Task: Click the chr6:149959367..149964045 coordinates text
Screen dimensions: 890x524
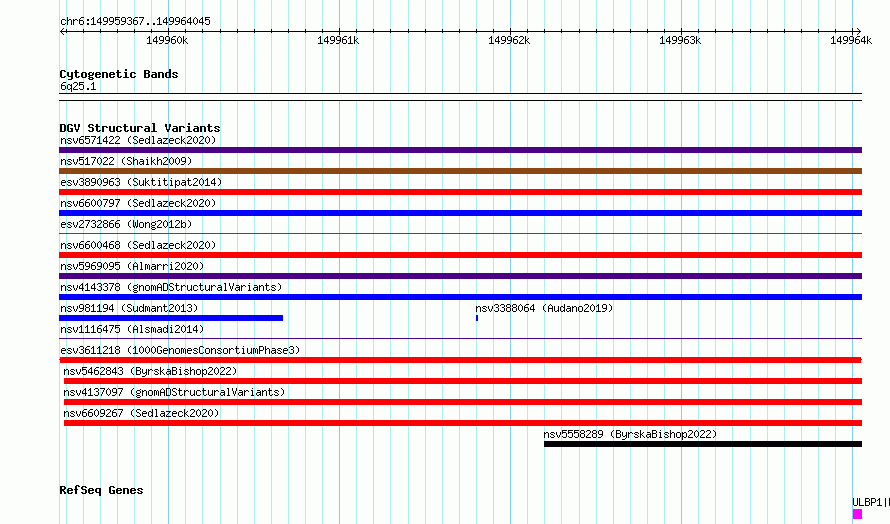Action: pos(135,21)
